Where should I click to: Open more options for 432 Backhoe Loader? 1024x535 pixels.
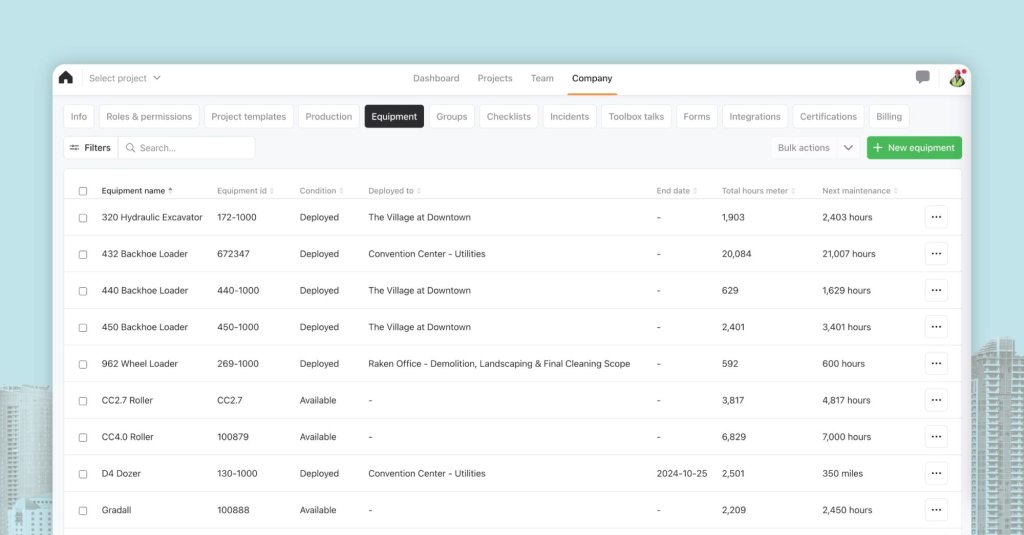(x=936, y=254)
